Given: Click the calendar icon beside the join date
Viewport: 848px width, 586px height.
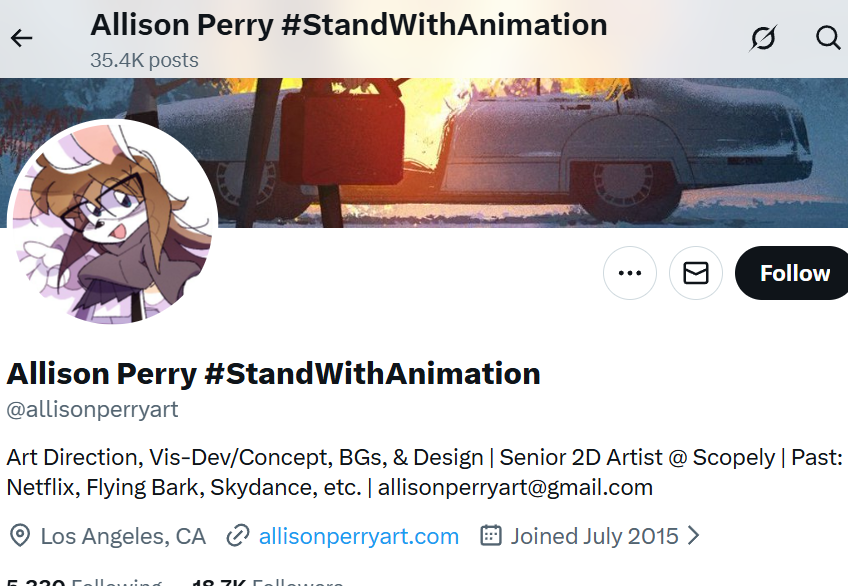Looking at the screenshot, I should pos(490,536).
